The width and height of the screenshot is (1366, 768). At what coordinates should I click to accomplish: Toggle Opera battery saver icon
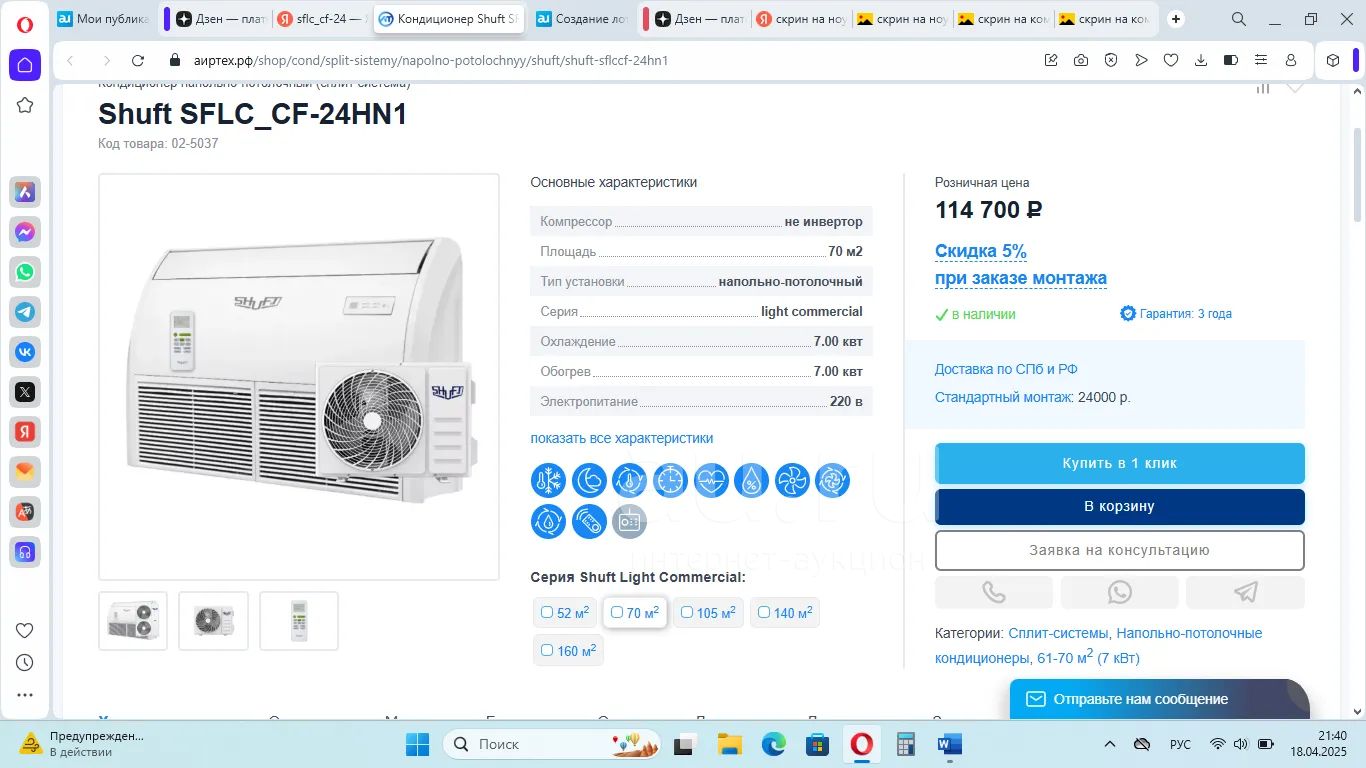click(1231, 60)
